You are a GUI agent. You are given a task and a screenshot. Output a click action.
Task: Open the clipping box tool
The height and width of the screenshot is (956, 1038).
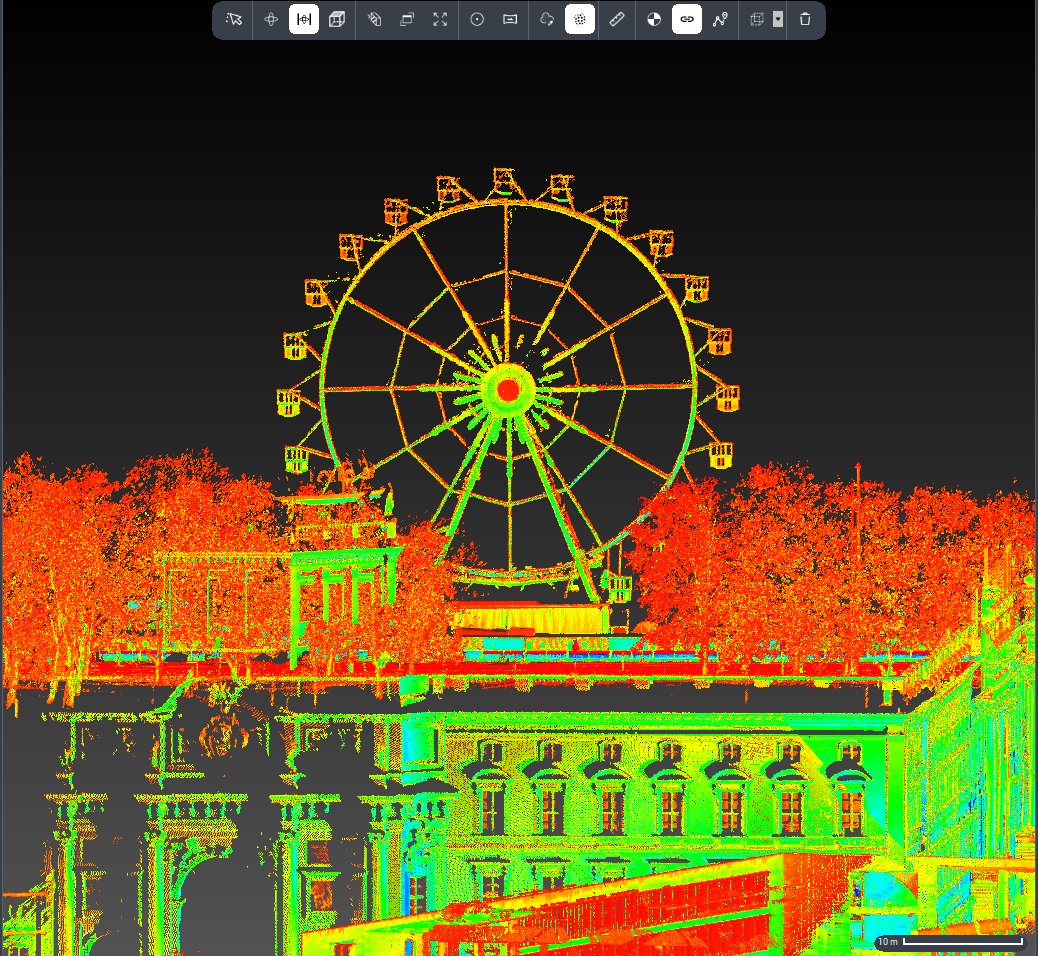tap(757, 19)
